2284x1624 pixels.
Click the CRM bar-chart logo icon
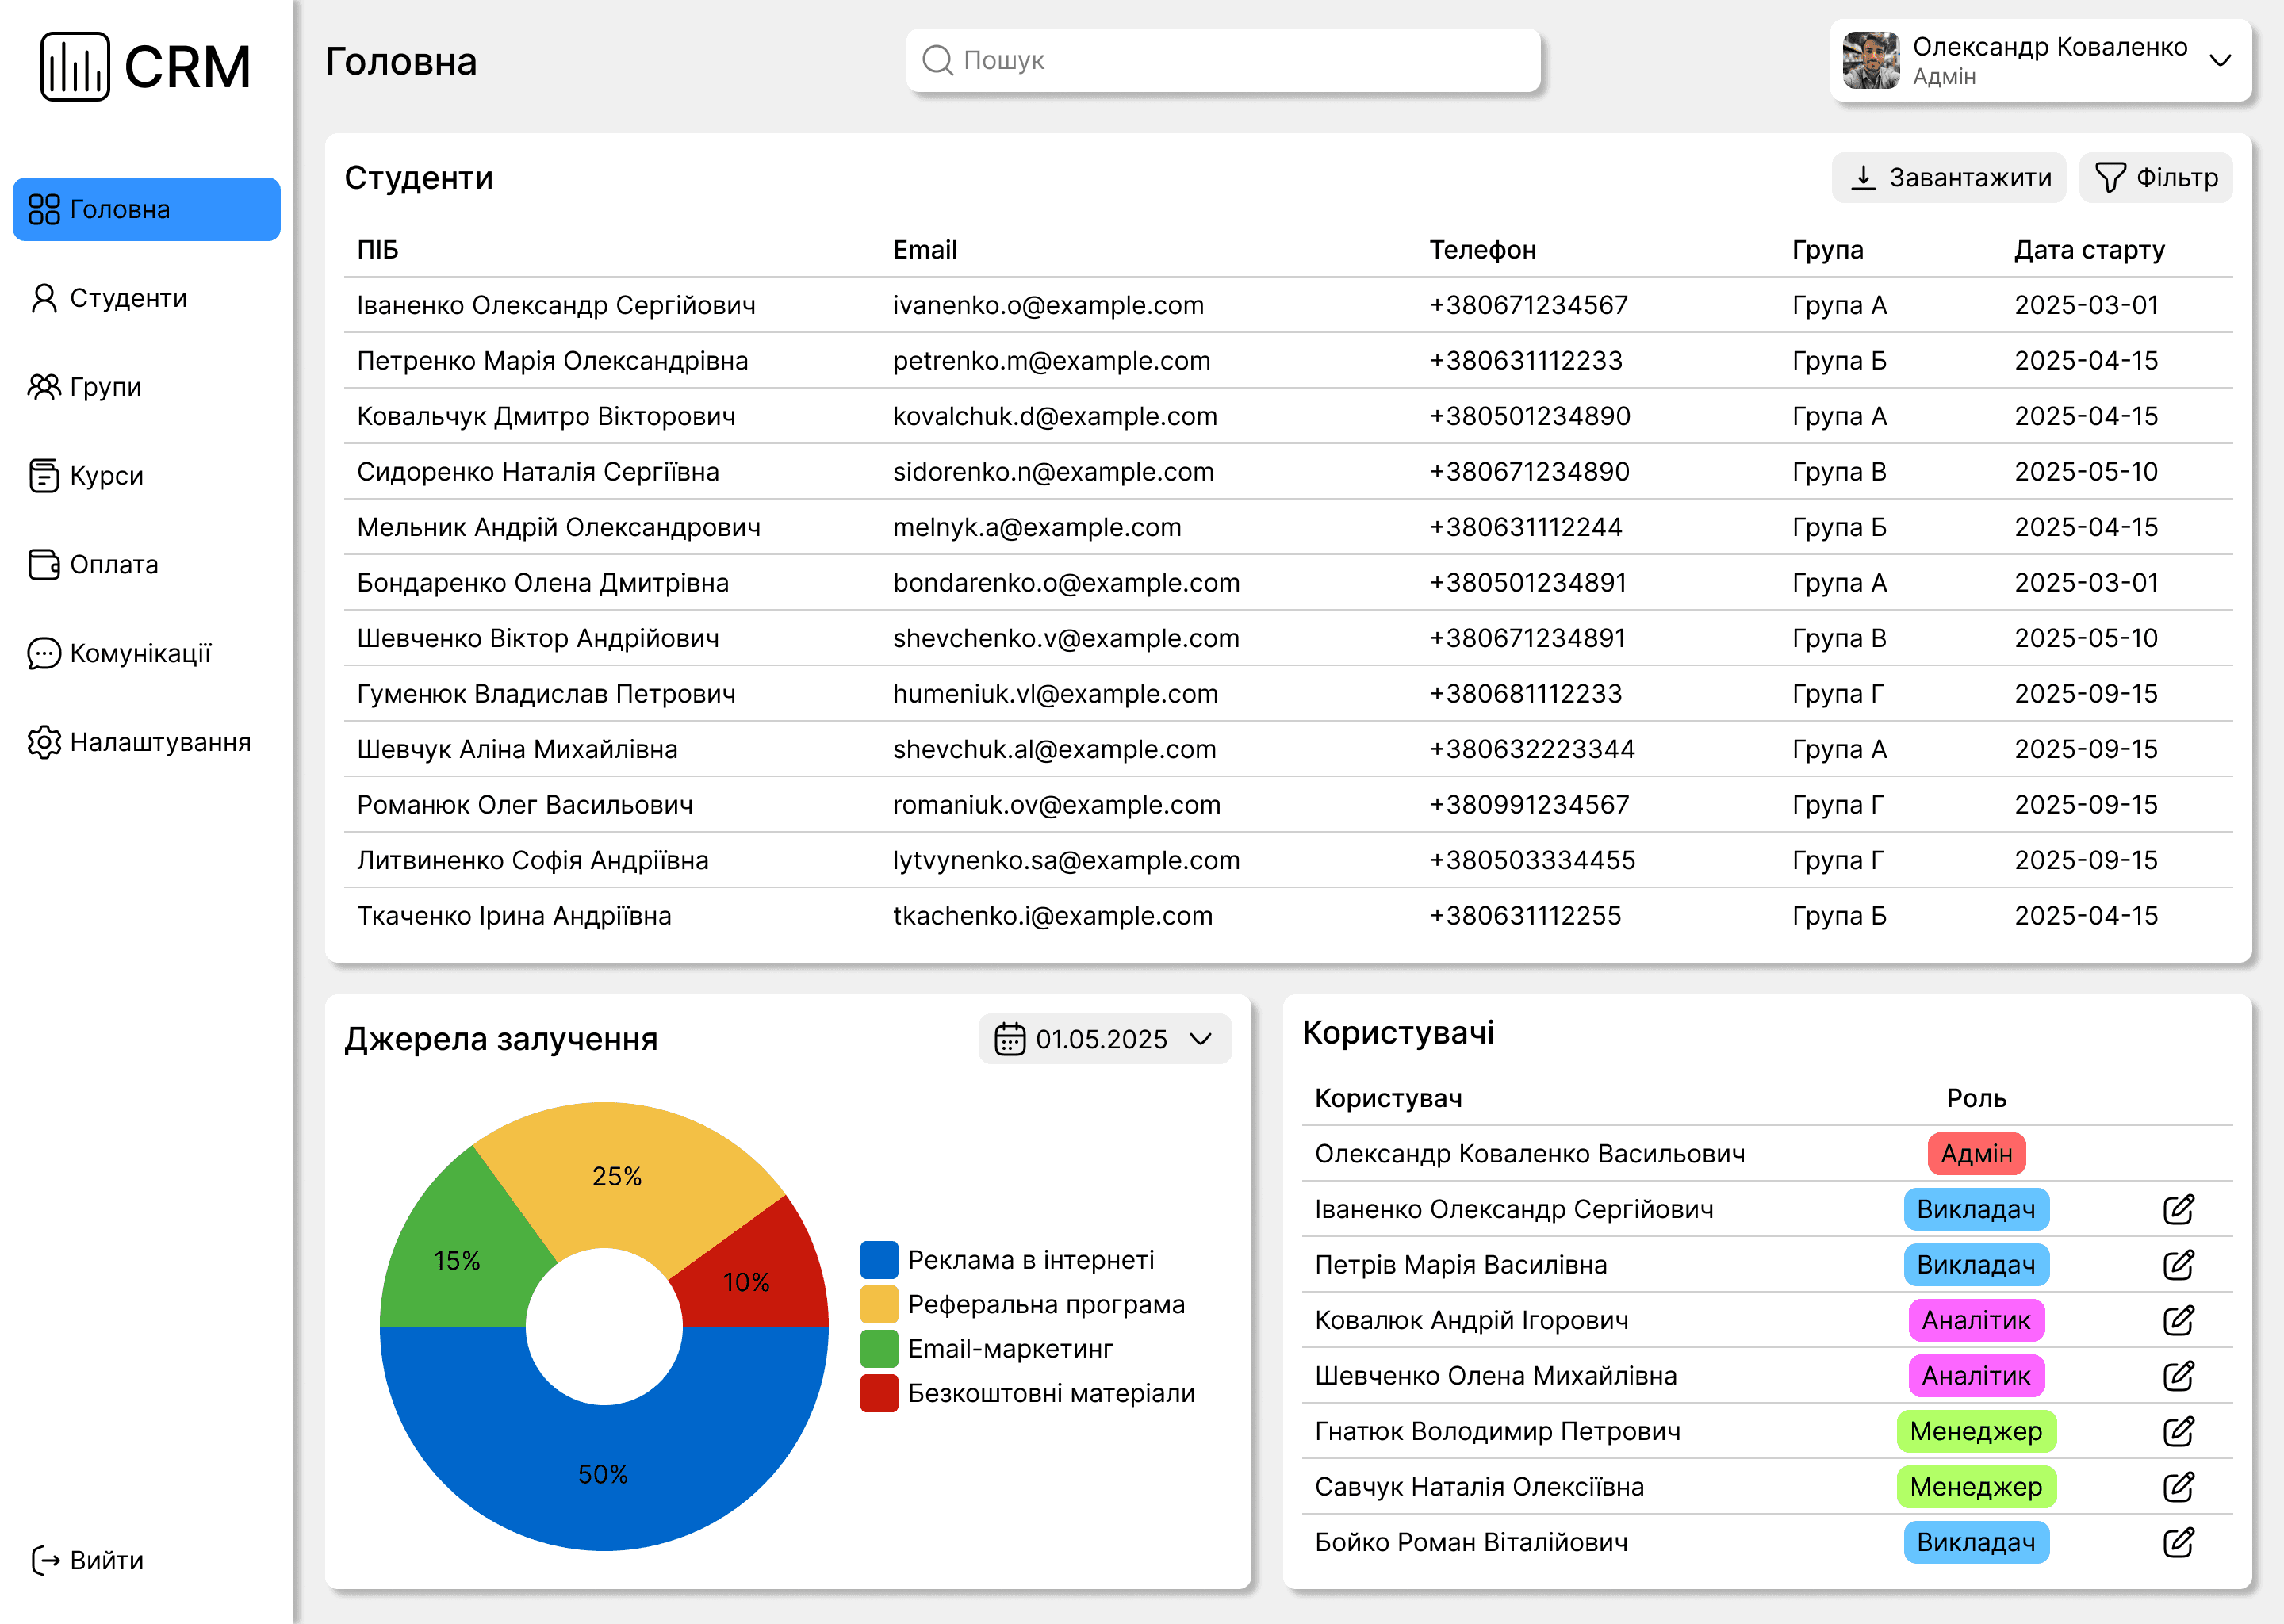pyautogui.click(x=74, y=66)
